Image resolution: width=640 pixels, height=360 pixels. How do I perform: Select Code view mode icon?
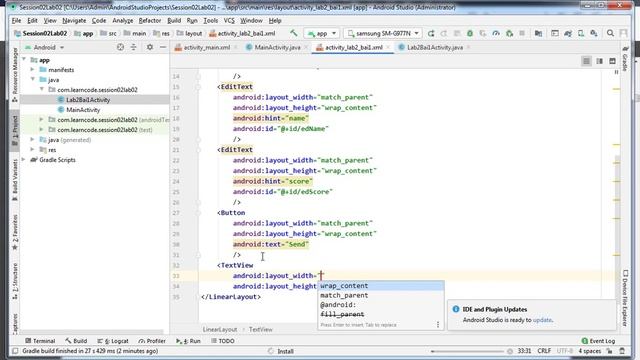(x=587, y=61)
